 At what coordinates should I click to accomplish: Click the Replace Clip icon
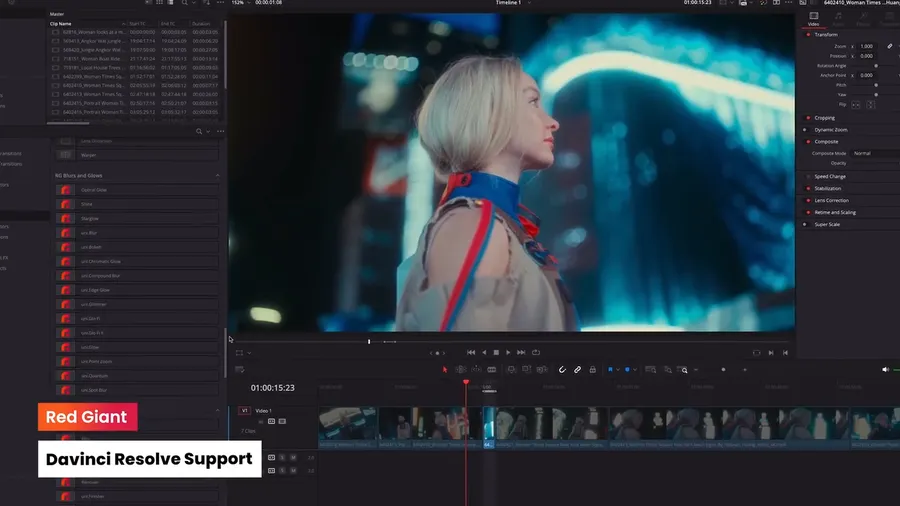point(542,369)
